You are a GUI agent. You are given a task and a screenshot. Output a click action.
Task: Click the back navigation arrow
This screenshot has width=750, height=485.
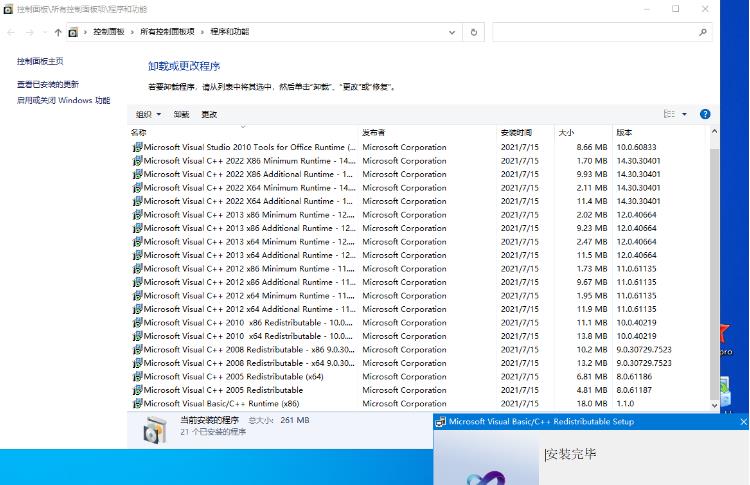[9, 32]
